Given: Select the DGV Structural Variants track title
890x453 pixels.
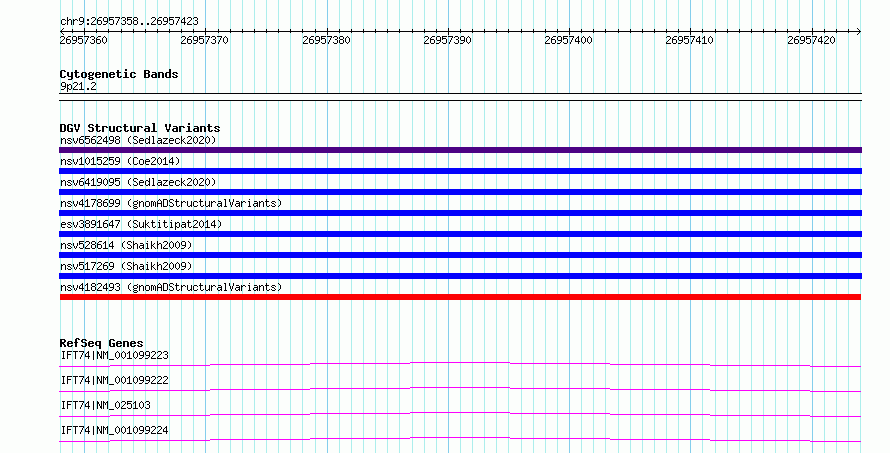Looking at the screenshot, I should coord(140,128).
